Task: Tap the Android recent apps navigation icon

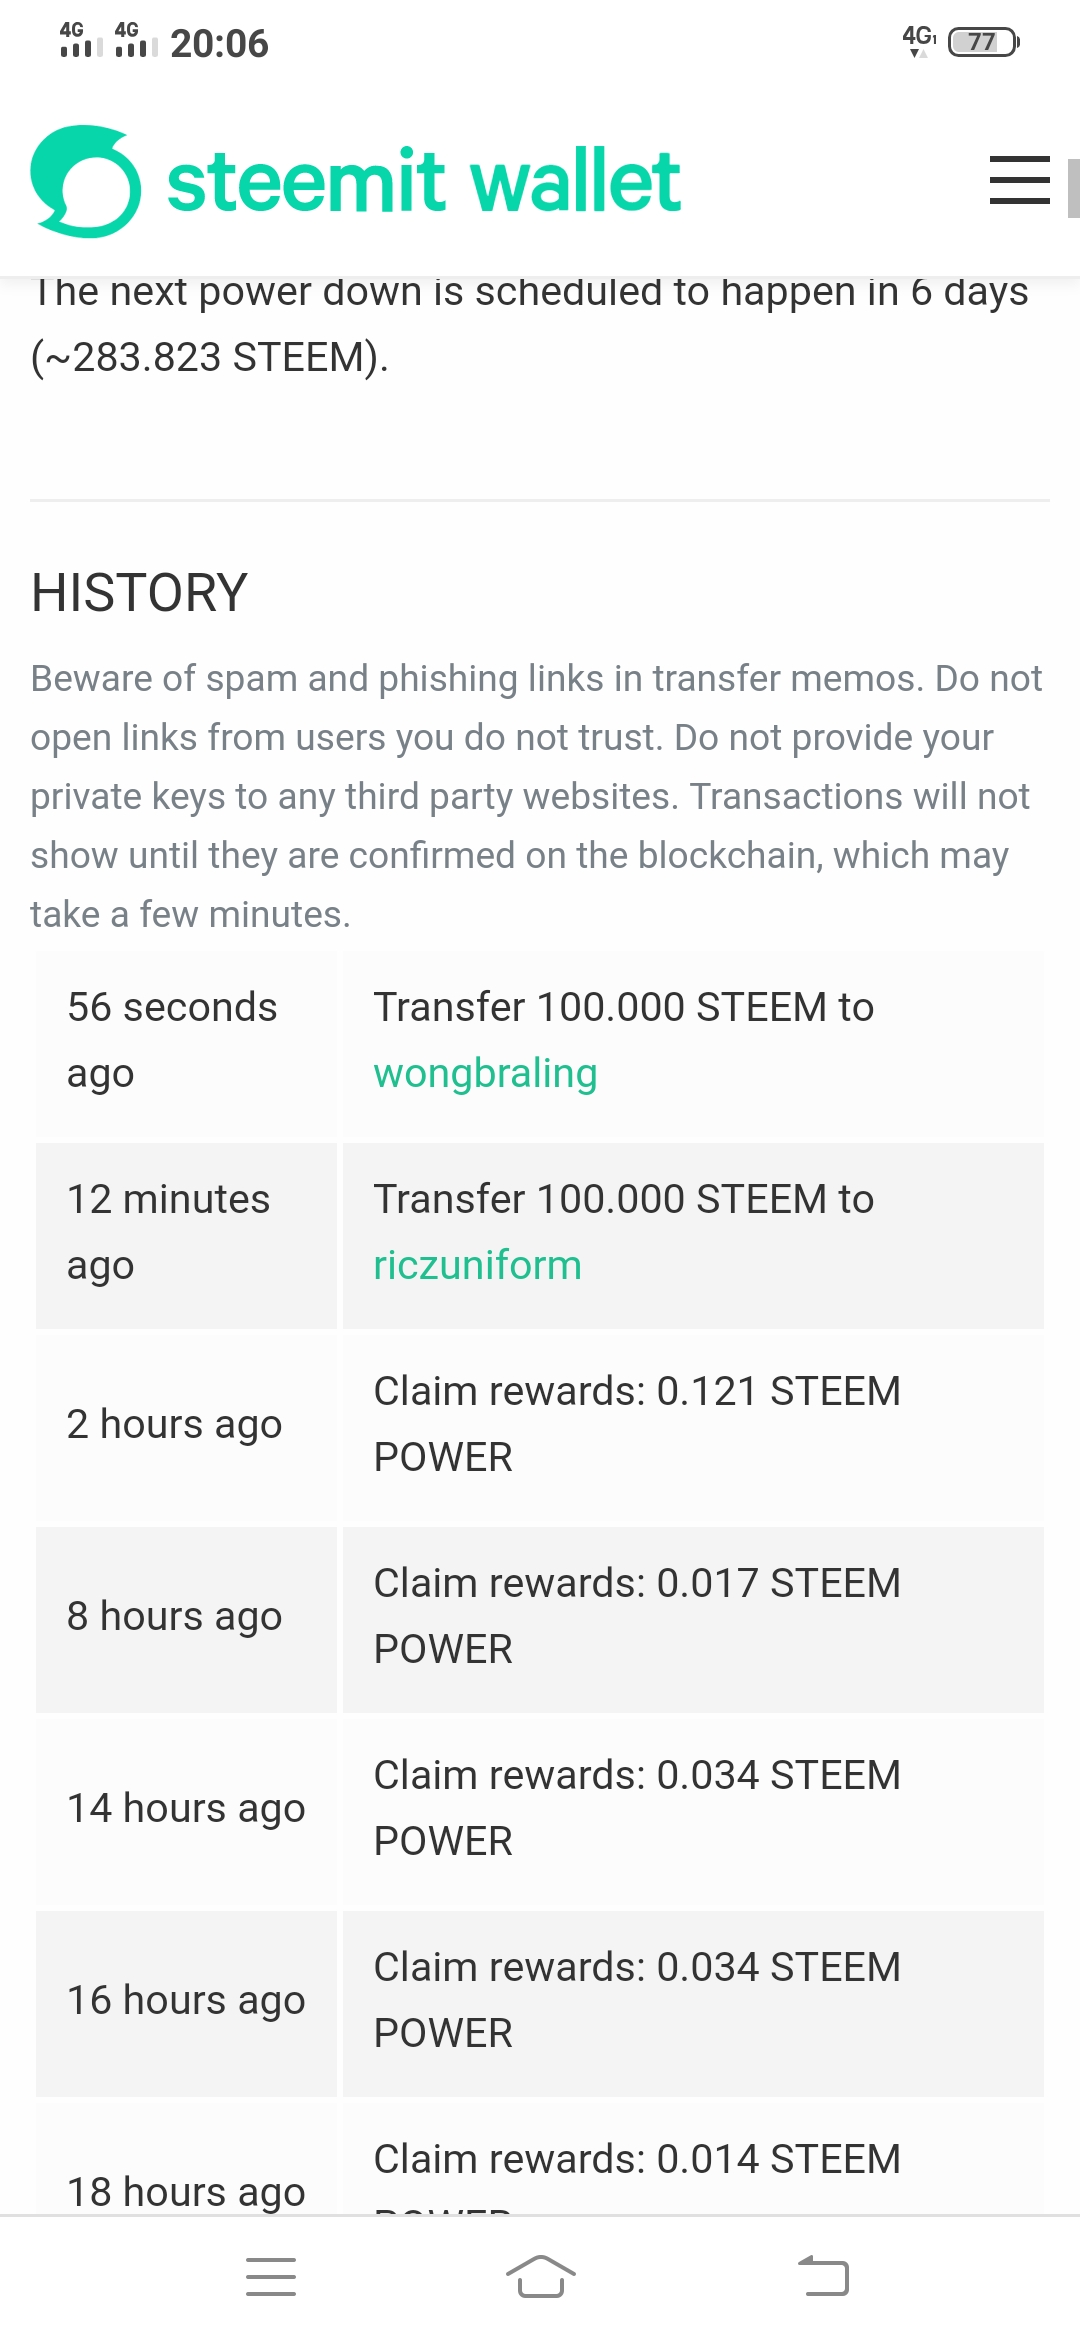Action: [x=271, y=2277]
